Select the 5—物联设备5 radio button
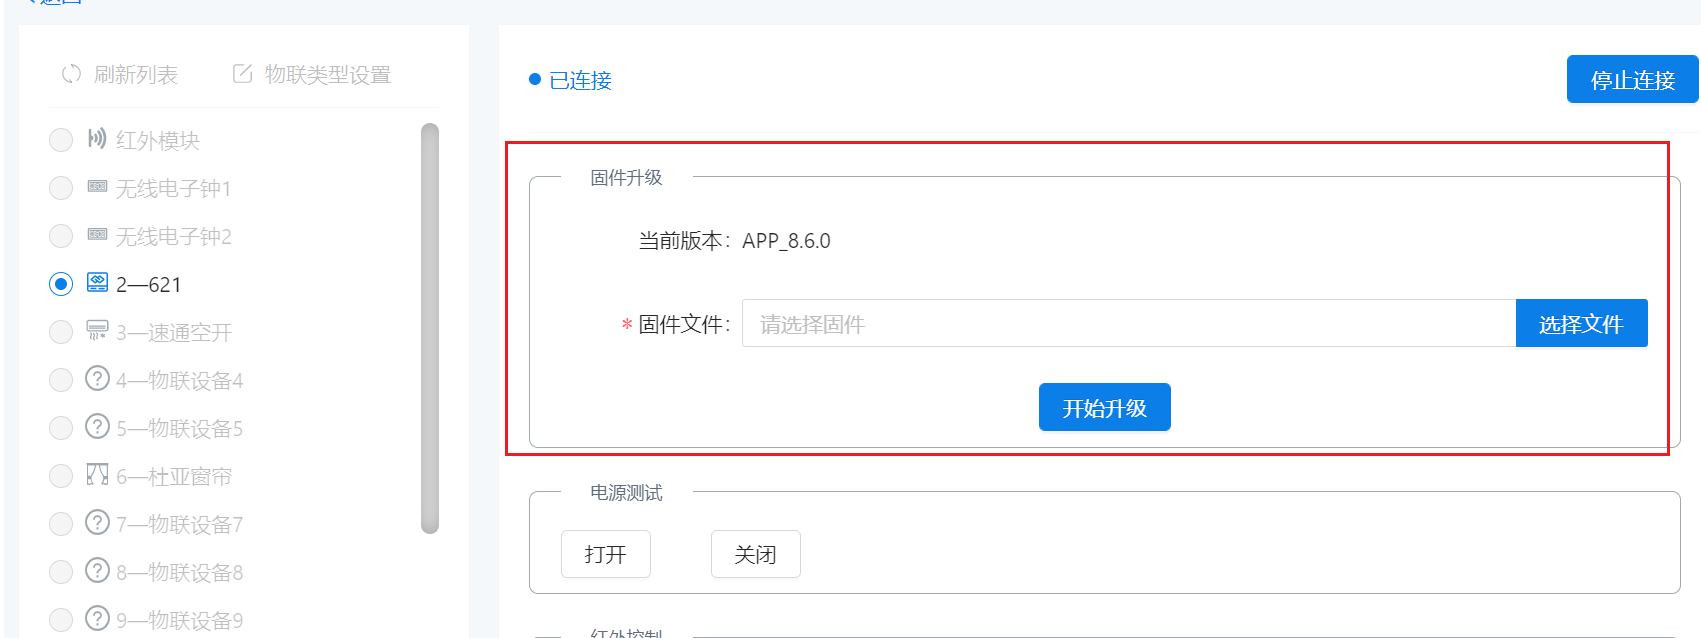 [61, 428]
